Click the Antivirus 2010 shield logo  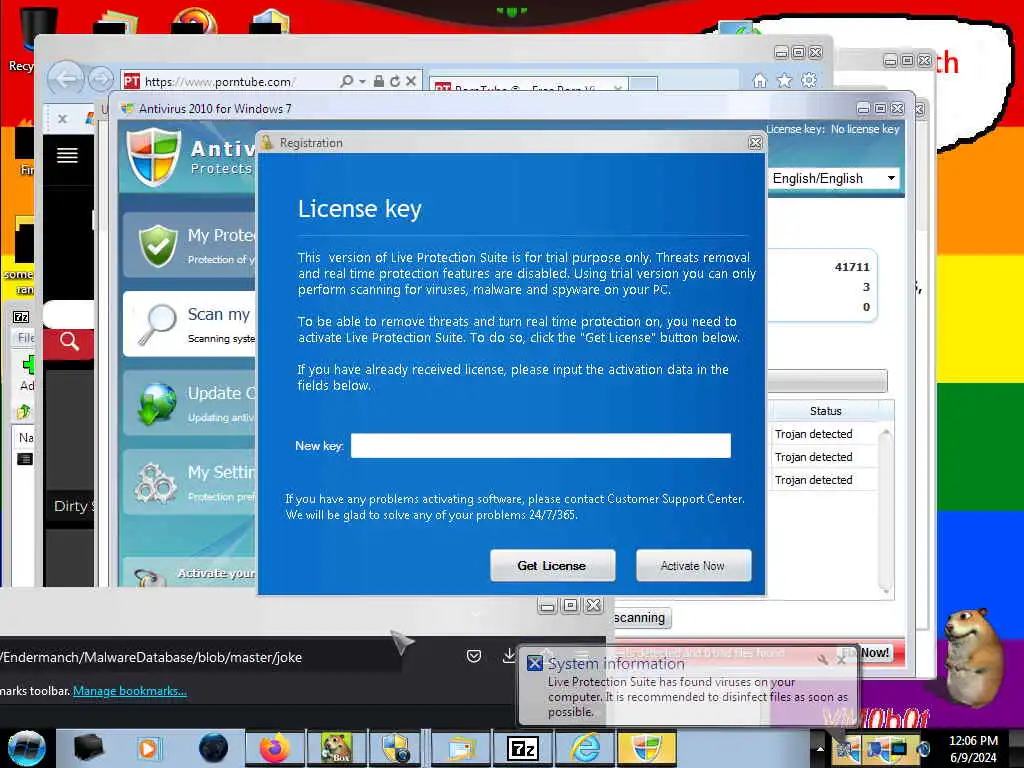pos(154,156)
